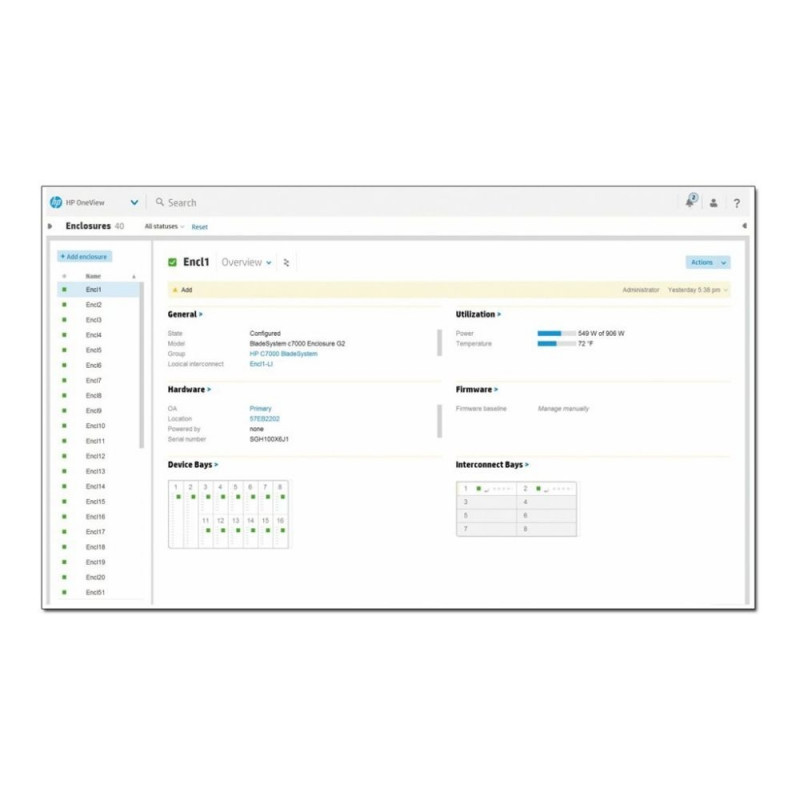Open the notifications bell icon
This screenshot has width=800, height=800.
(690, 202)
